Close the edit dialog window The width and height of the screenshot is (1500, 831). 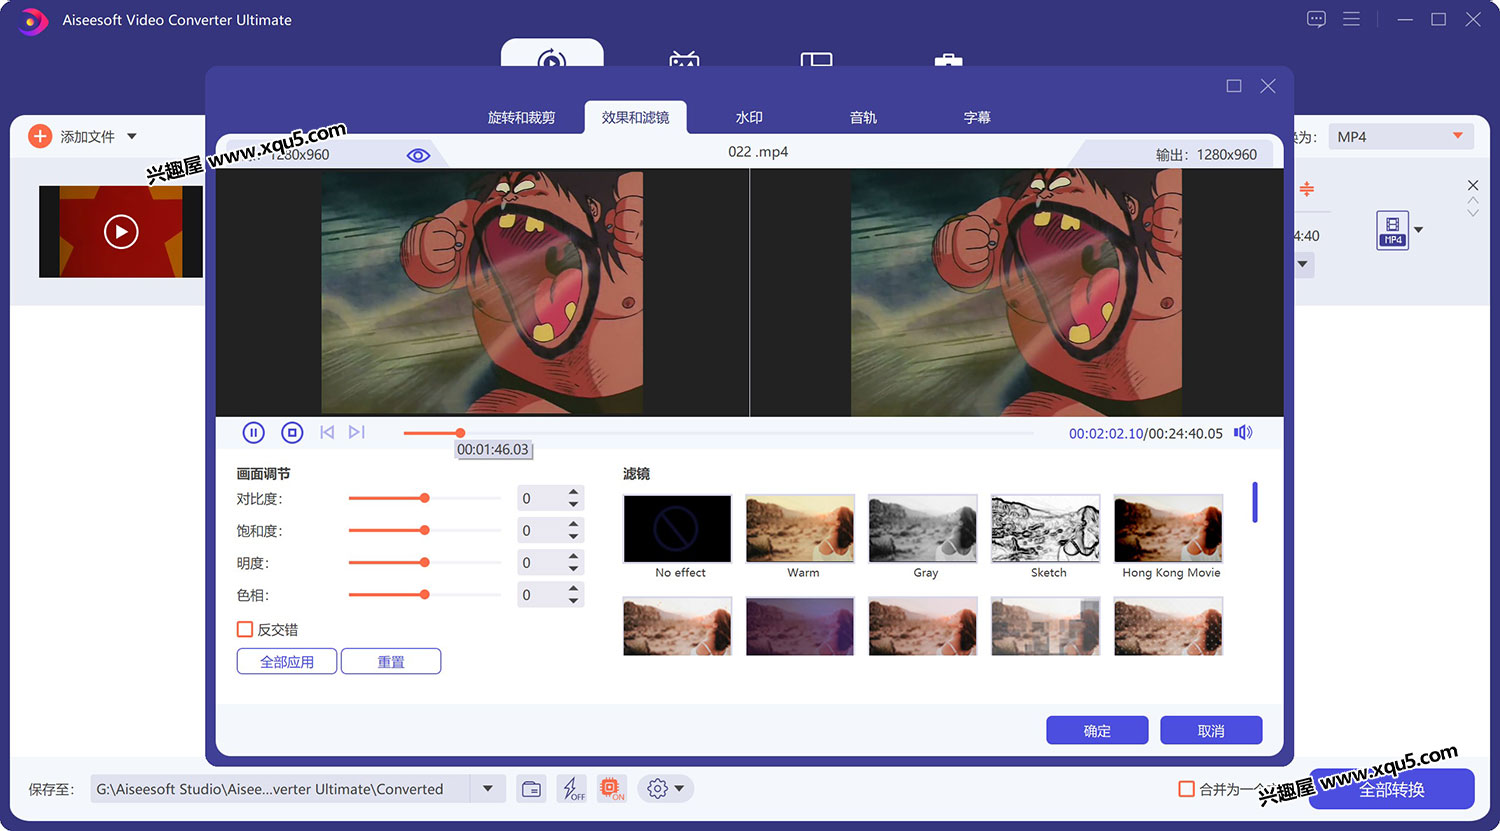coord(1268,86)
